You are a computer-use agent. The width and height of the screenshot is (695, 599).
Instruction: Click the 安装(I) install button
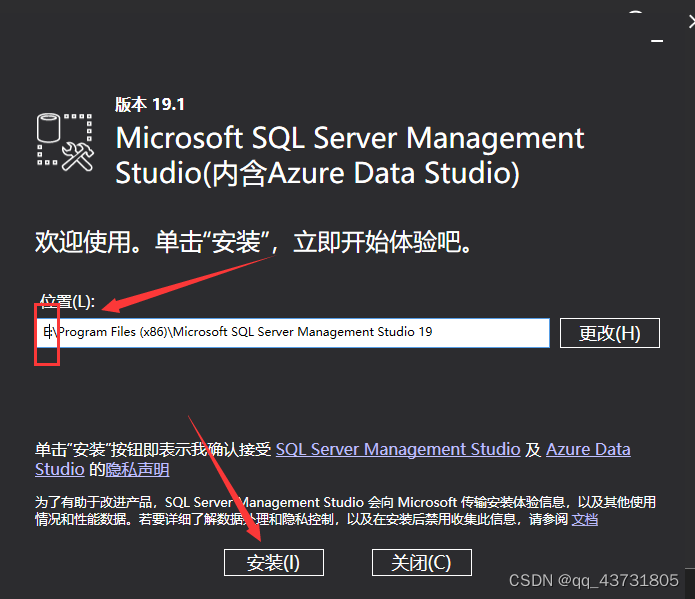tap(273, 563)
